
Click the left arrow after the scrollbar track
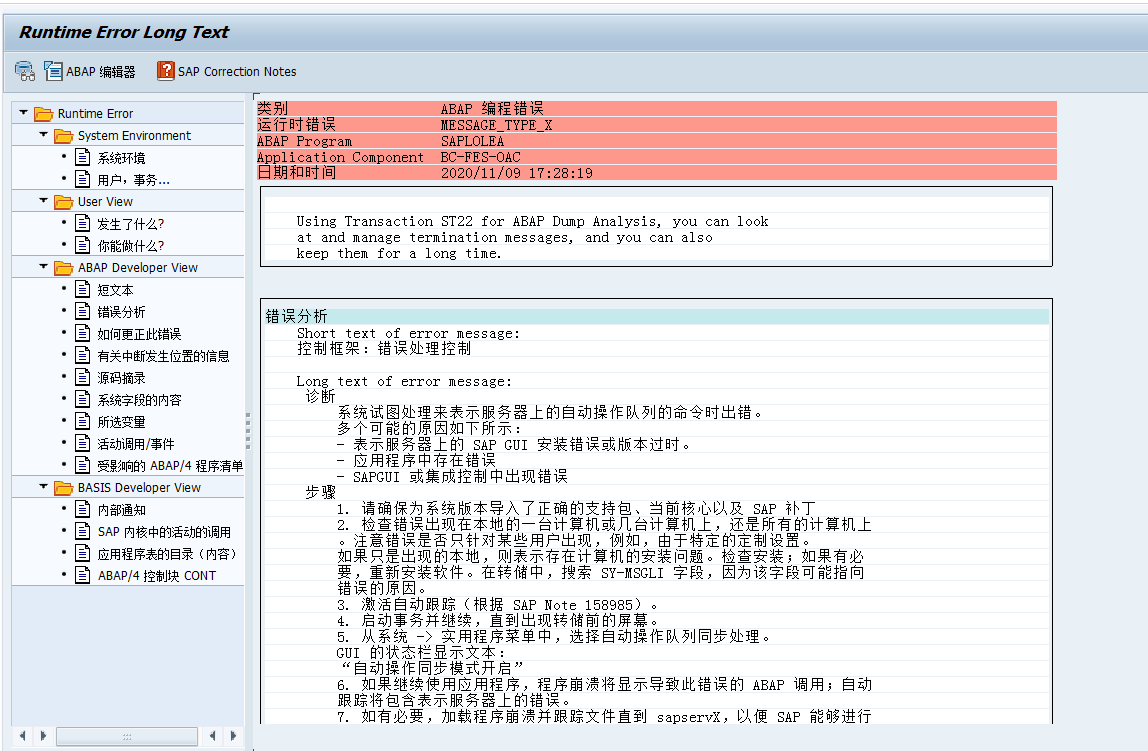coord(212,736)
